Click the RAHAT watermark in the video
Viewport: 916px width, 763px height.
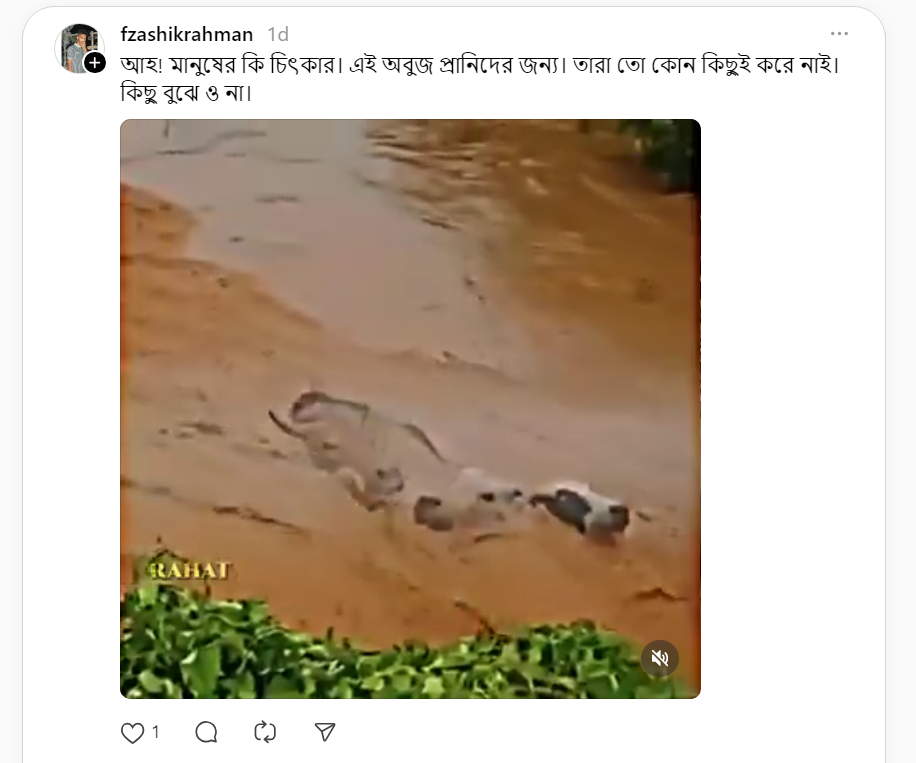(188, 570)
